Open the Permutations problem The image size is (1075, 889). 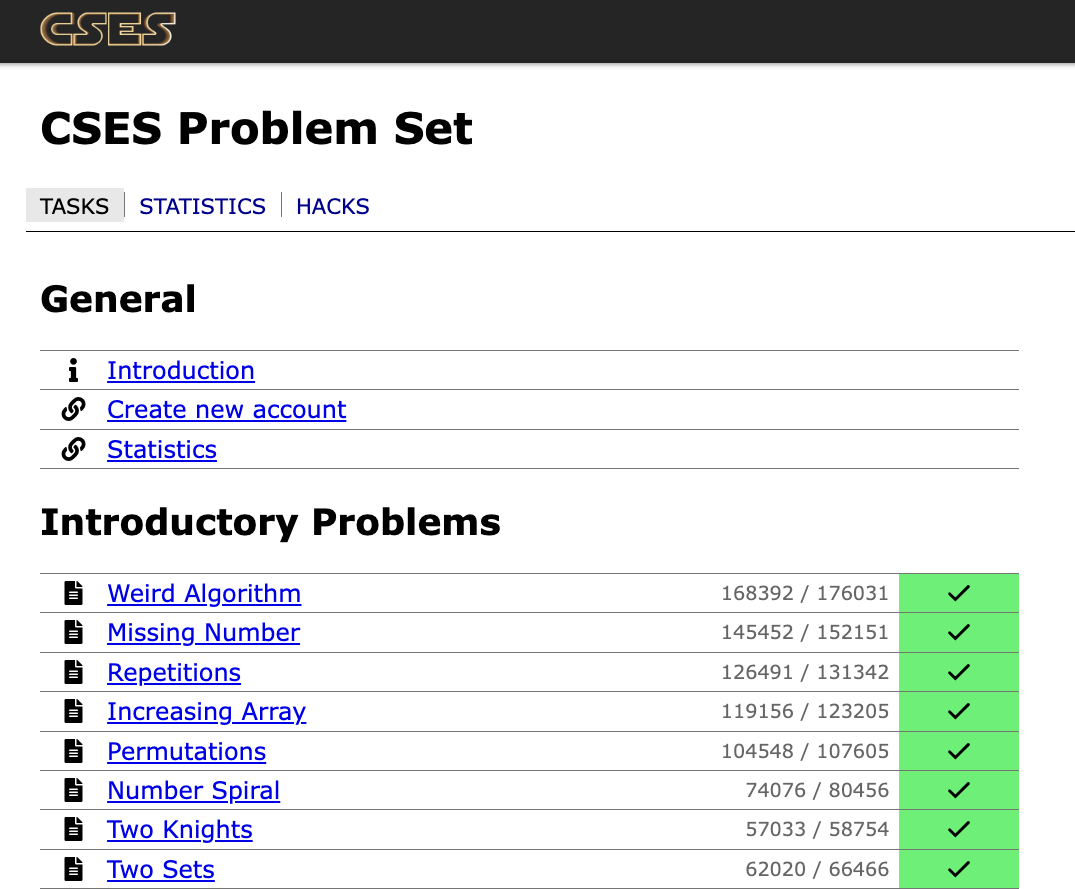coord(186,751)
